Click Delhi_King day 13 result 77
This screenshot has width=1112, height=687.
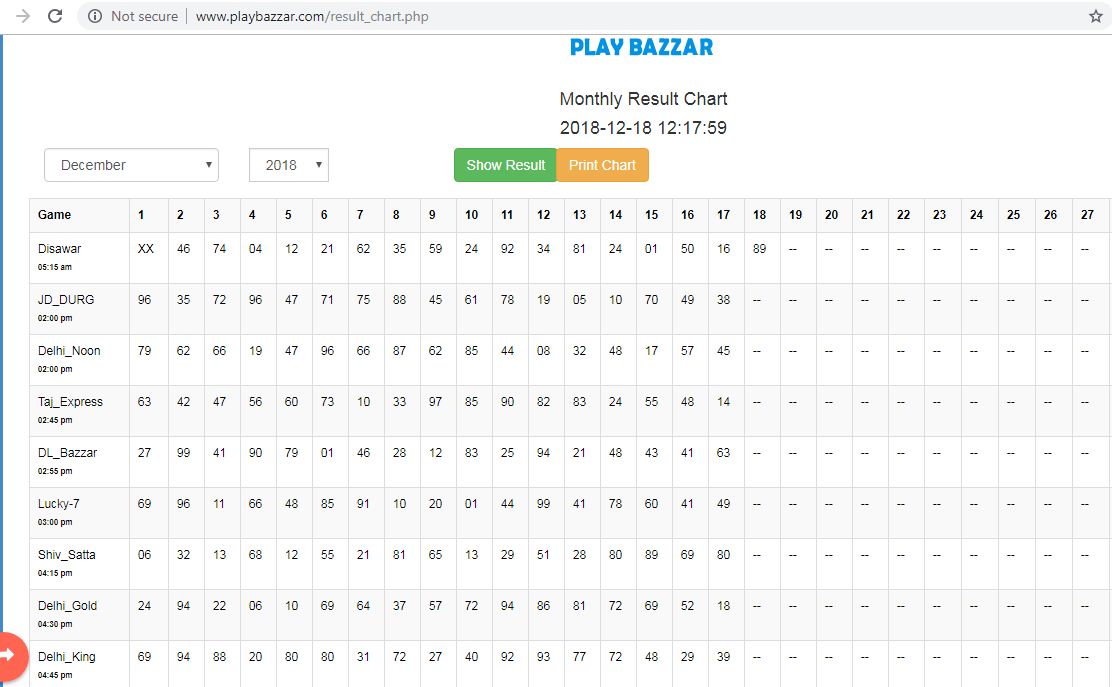(579, 657)
